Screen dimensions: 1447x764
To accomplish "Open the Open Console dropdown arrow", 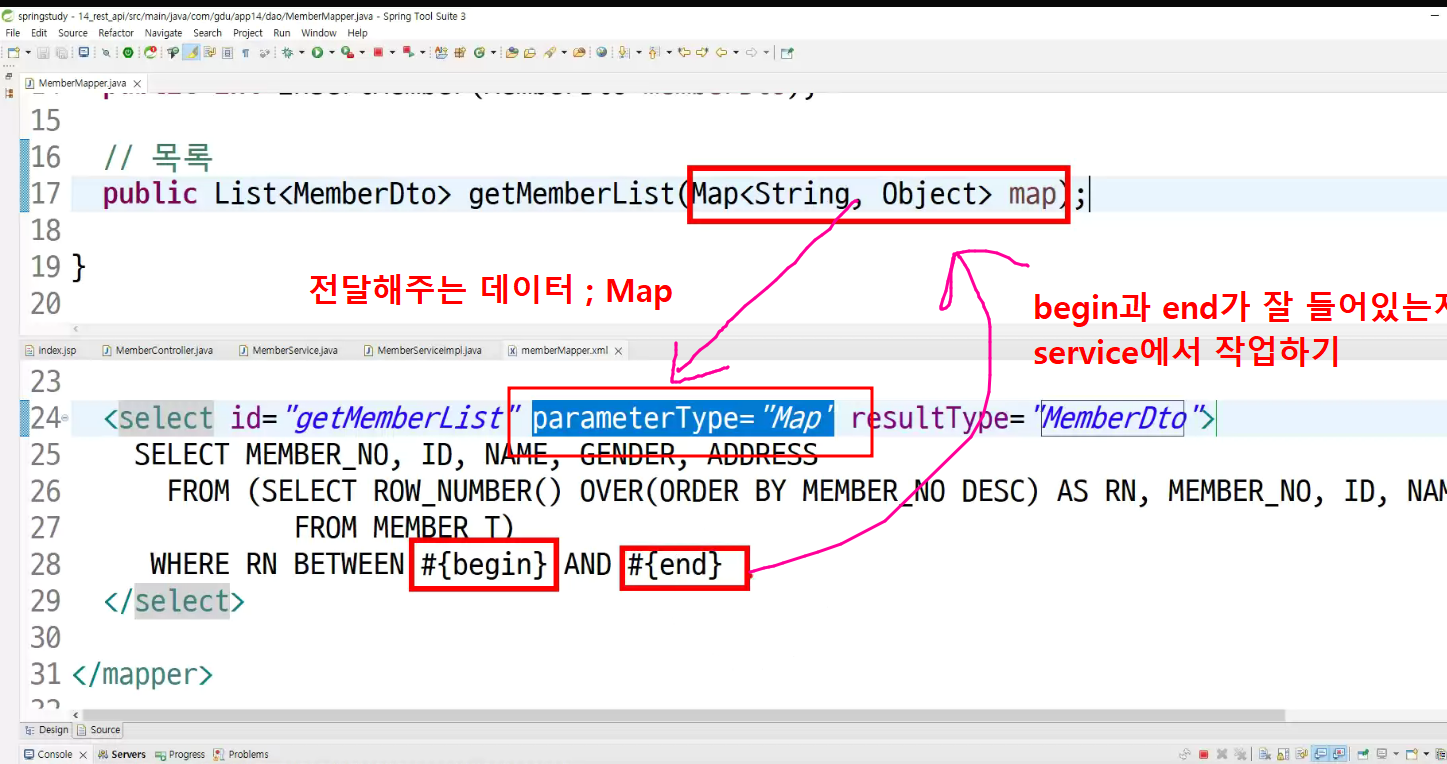I will [x=1426, y=754].
